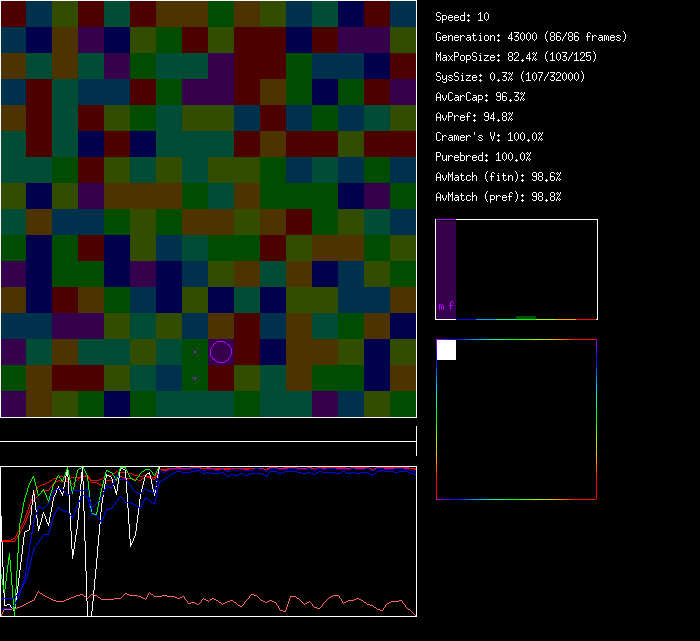Click the AvPref 94.8% line

(473, 117)
